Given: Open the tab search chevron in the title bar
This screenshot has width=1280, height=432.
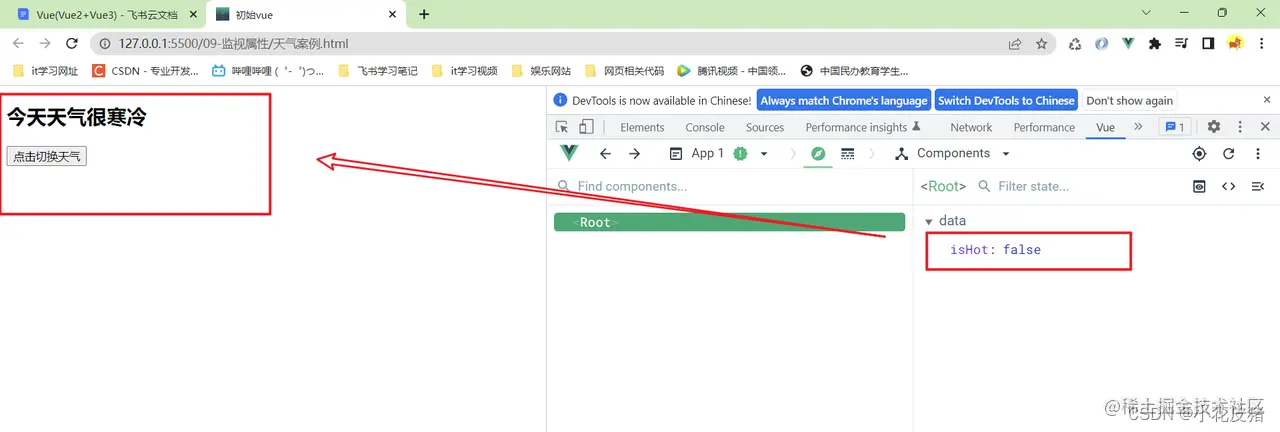Looking at the screenshot, I should click(1146, 13).
